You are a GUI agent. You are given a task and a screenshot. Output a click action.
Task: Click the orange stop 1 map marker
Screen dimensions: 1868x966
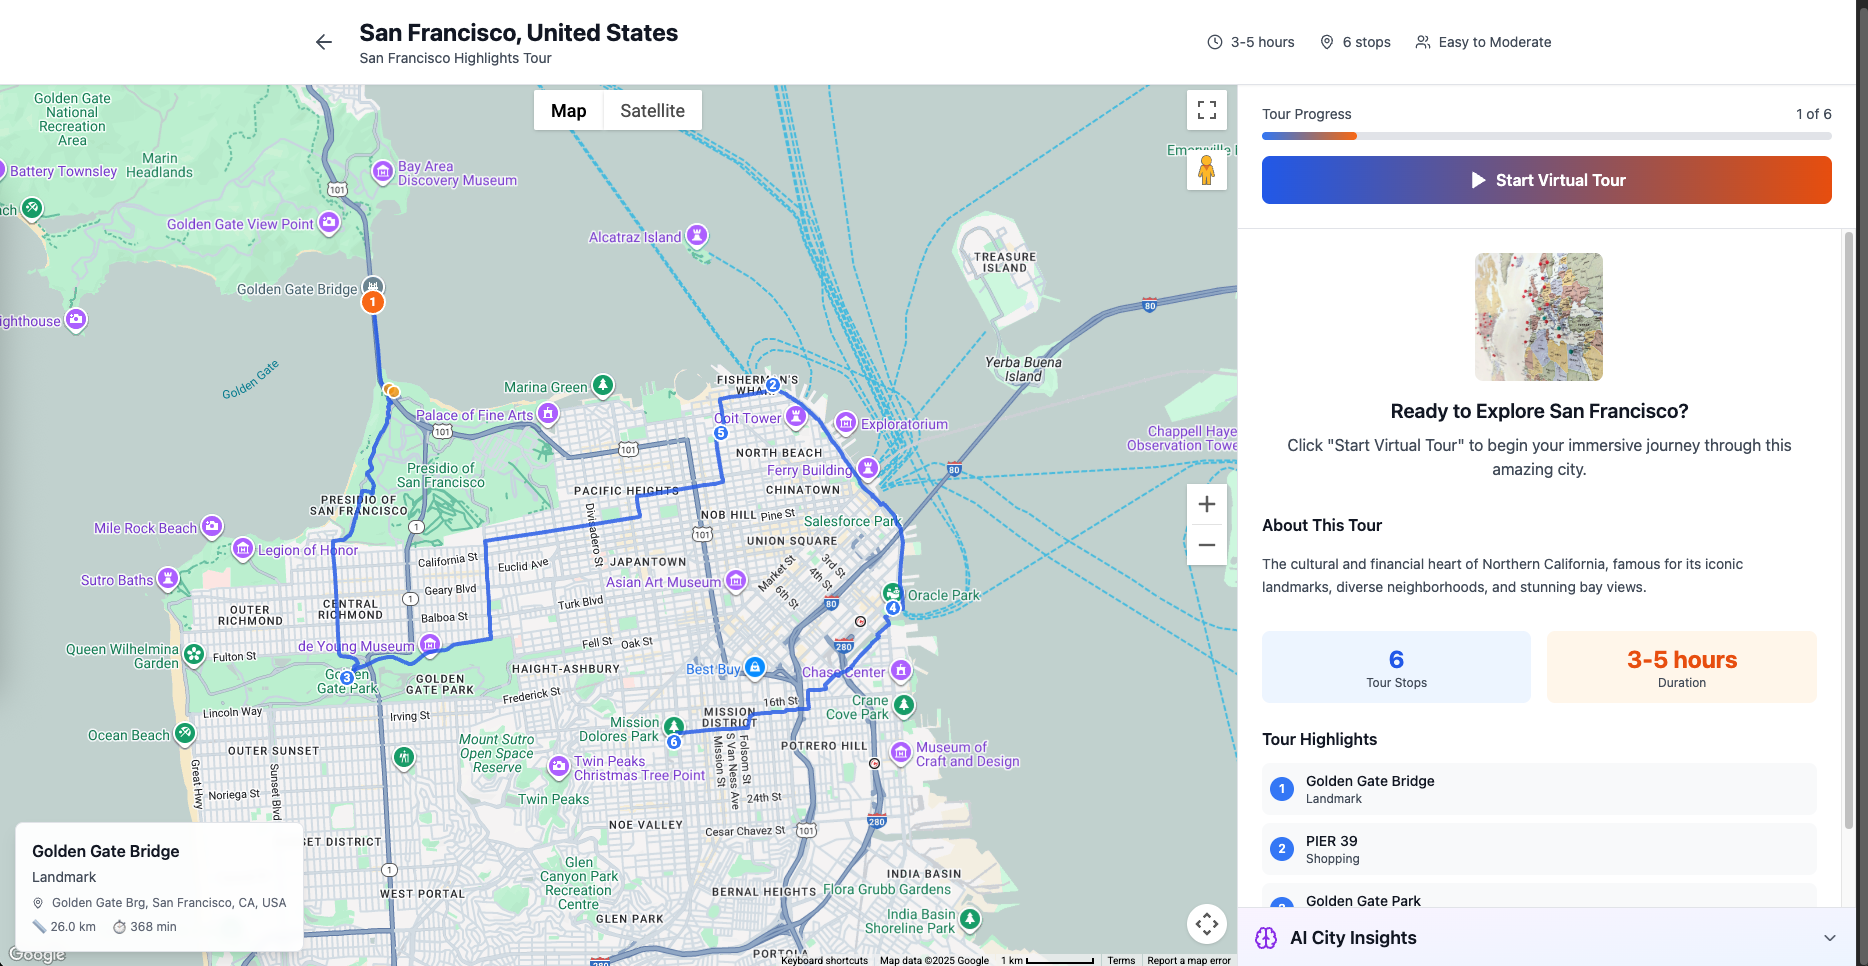(373, 301)
